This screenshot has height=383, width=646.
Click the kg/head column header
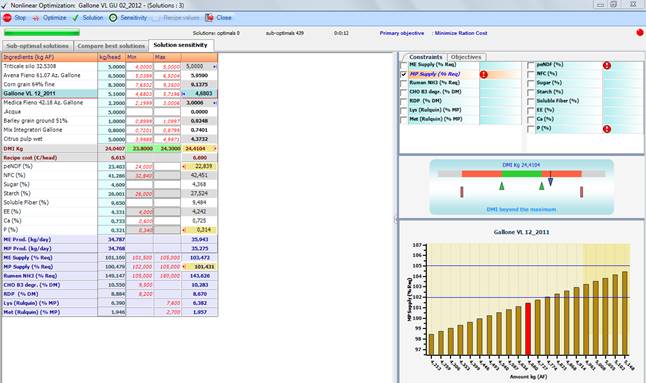pos(112,57)
